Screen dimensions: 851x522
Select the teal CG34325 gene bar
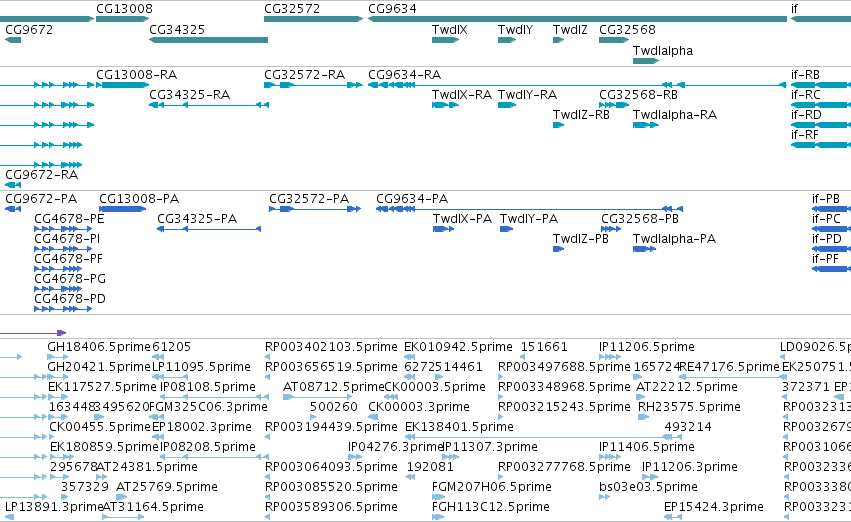[x=208, y=40]
